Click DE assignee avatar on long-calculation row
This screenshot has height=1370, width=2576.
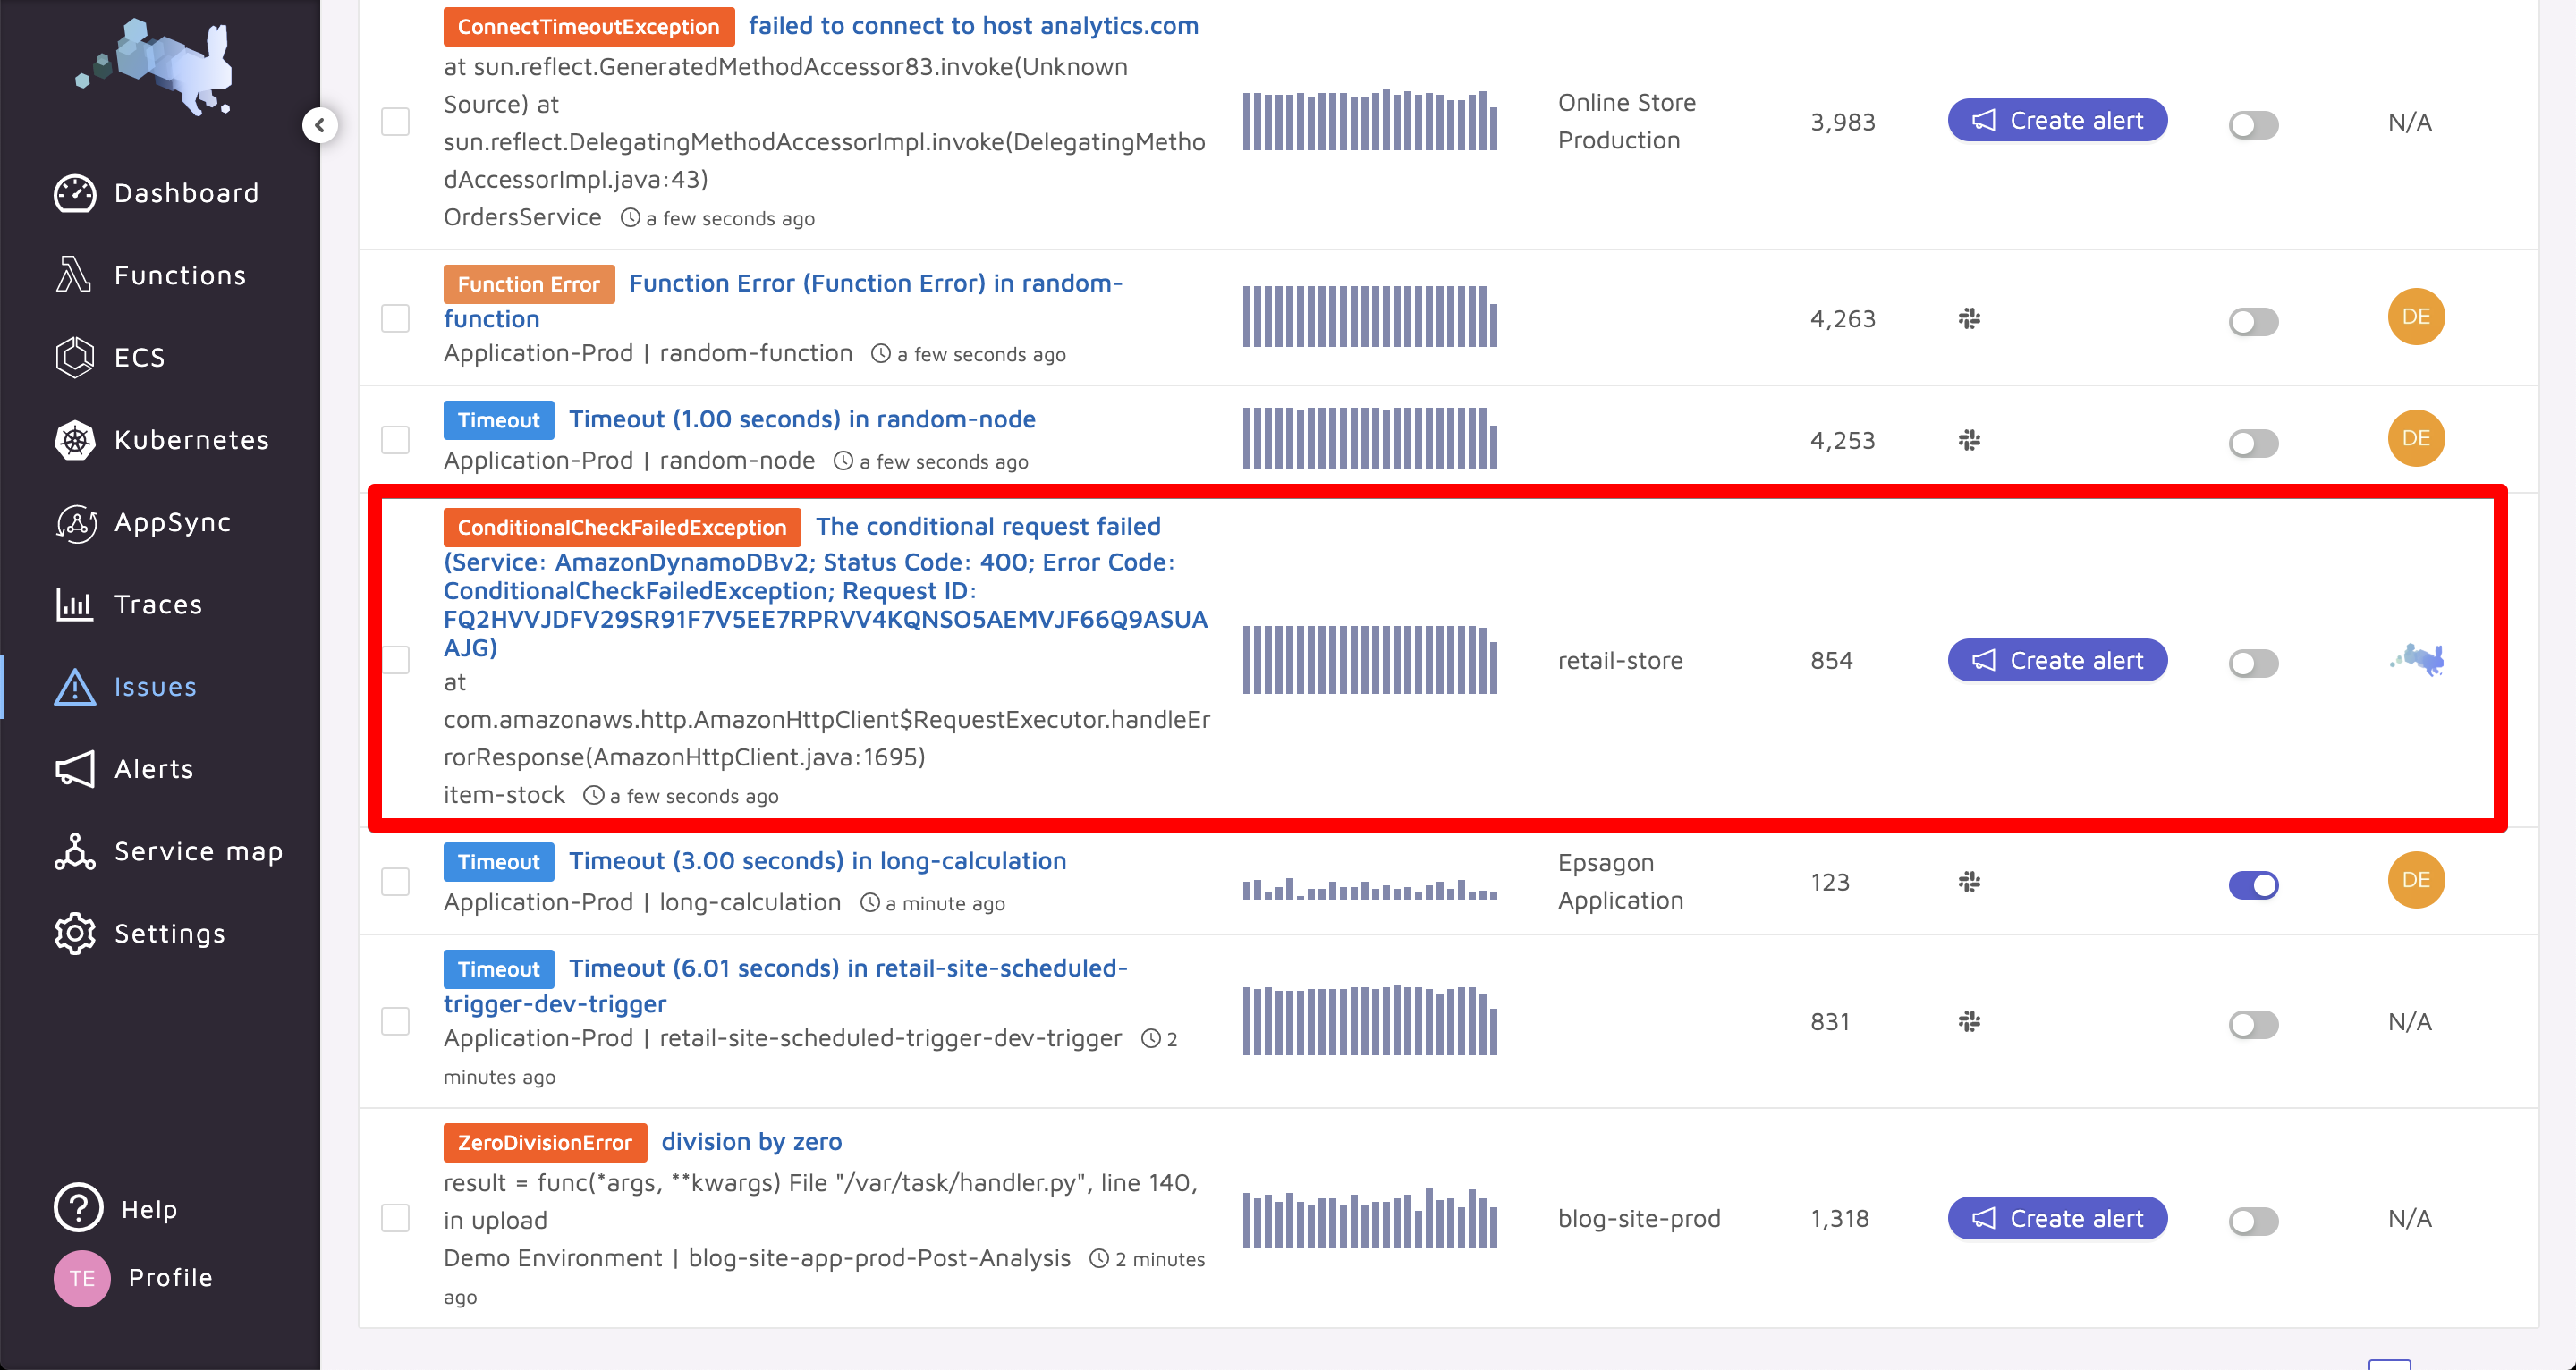click(x=2416, y=880)
